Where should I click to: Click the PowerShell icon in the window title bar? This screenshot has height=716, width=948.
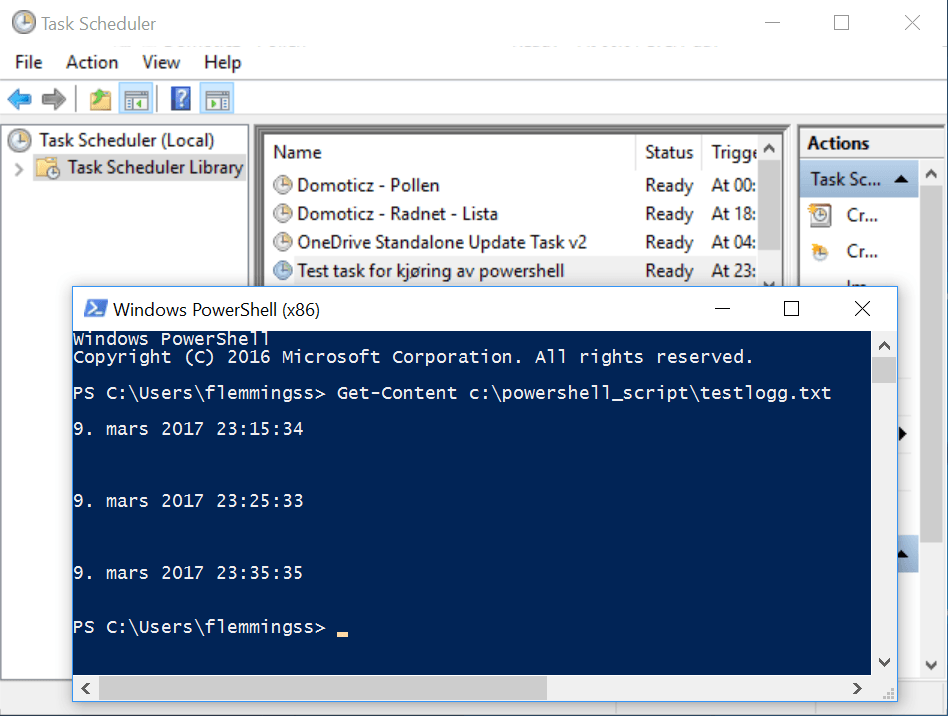coord(96,309)
